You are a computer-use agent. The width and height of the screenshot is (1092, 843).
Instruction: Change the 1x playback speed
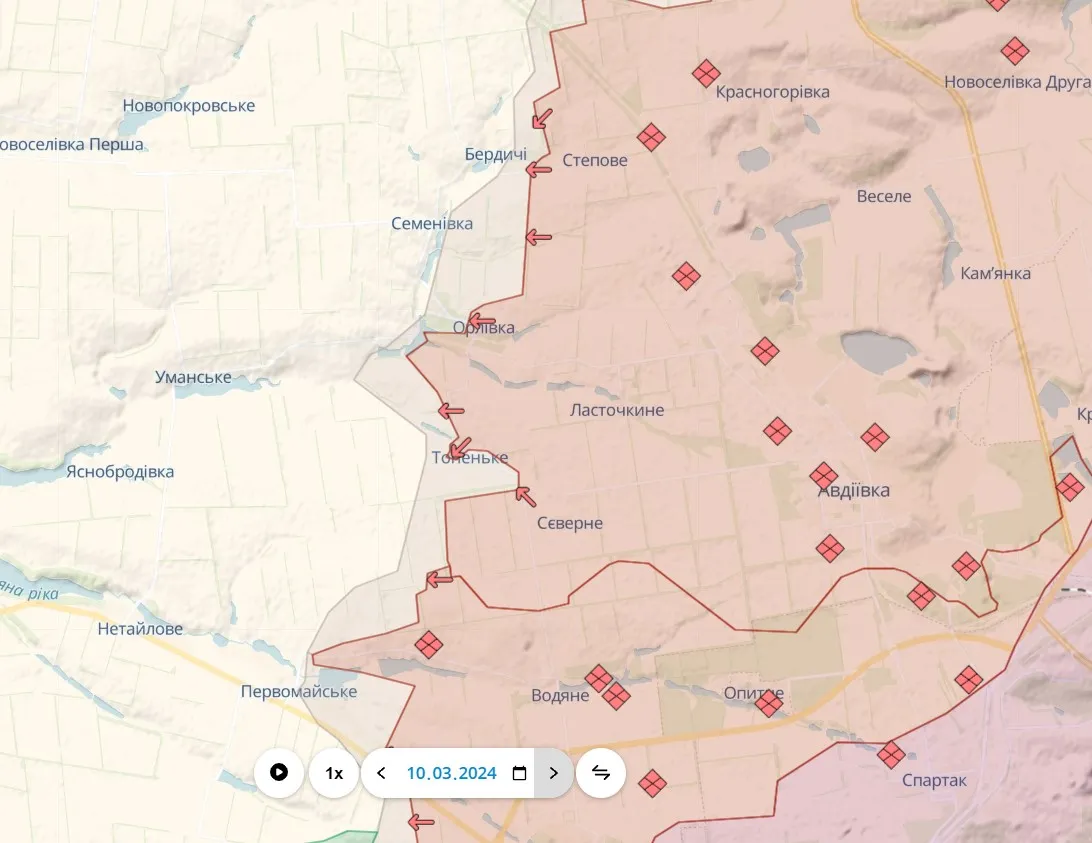click(334, 773)
